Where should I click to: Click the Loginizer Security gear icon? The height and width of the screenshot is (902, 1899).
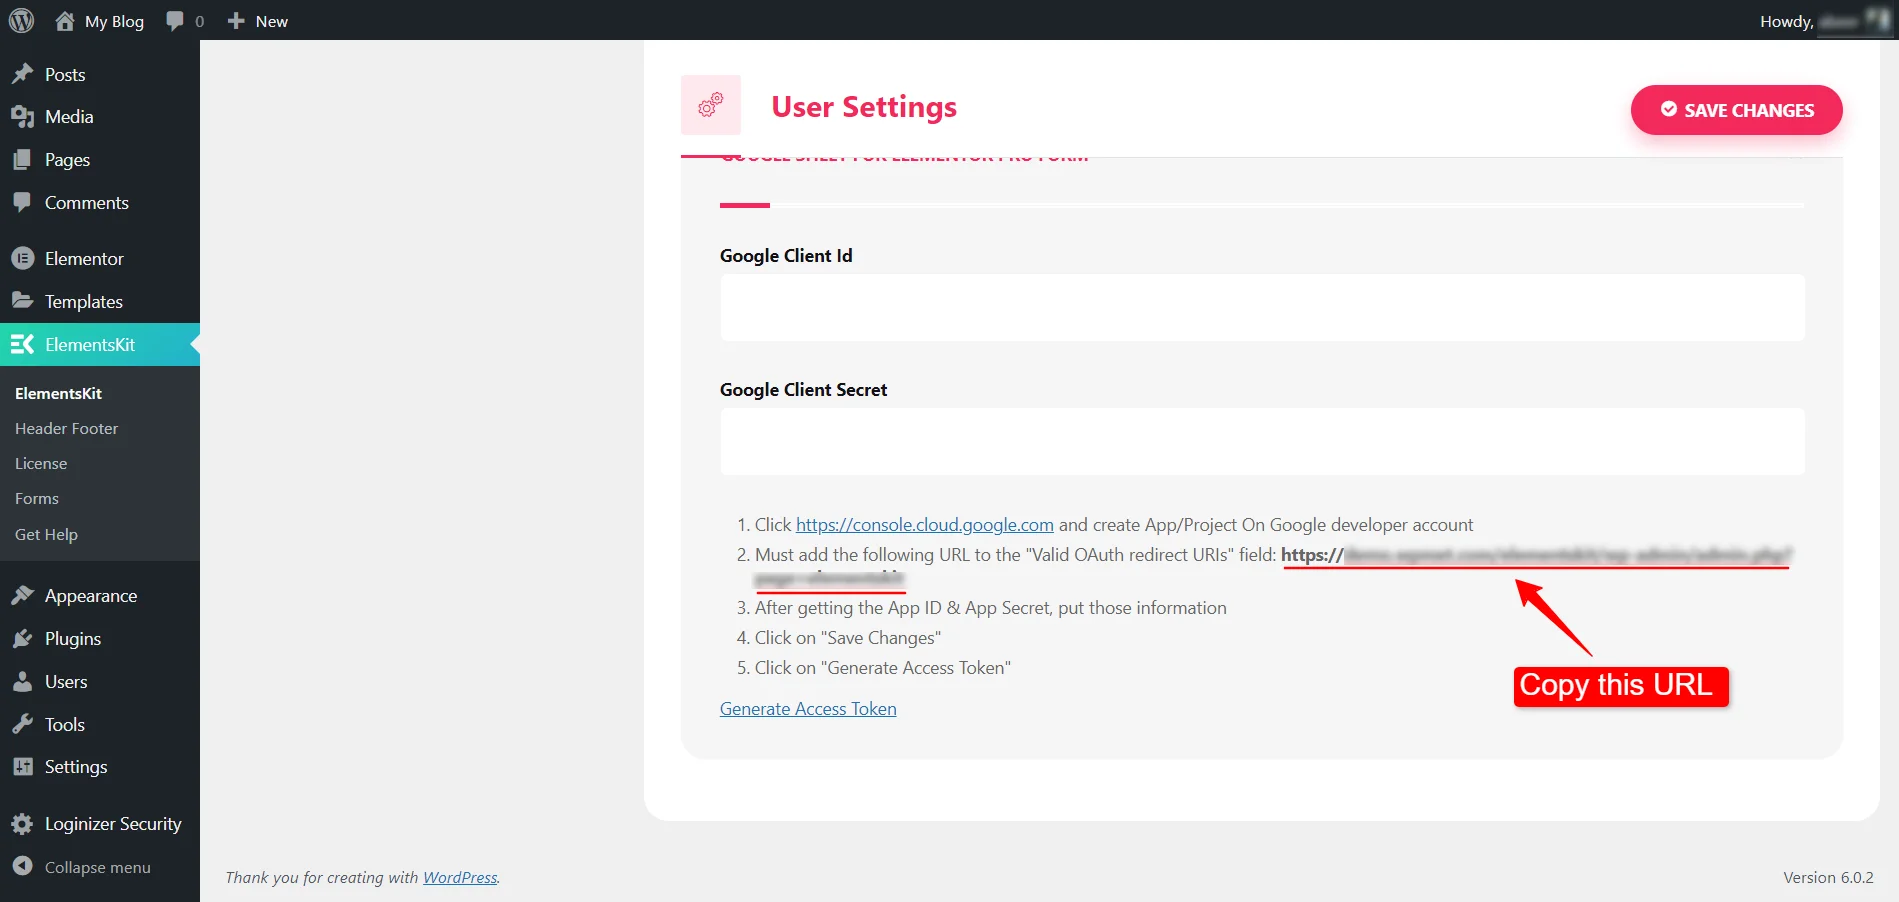coord(22,824)
